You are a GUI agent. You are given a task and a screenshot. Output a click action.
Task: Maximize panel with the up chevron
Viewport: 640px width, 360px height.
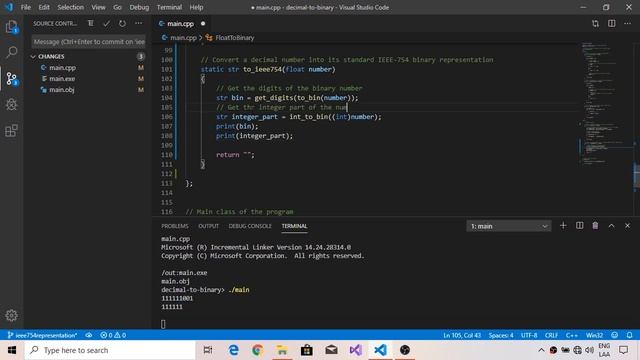click(611, 226)
